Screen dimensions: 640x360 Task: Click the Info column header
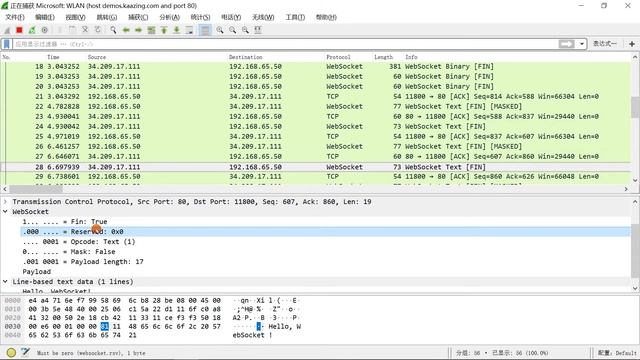pos(411,57)
